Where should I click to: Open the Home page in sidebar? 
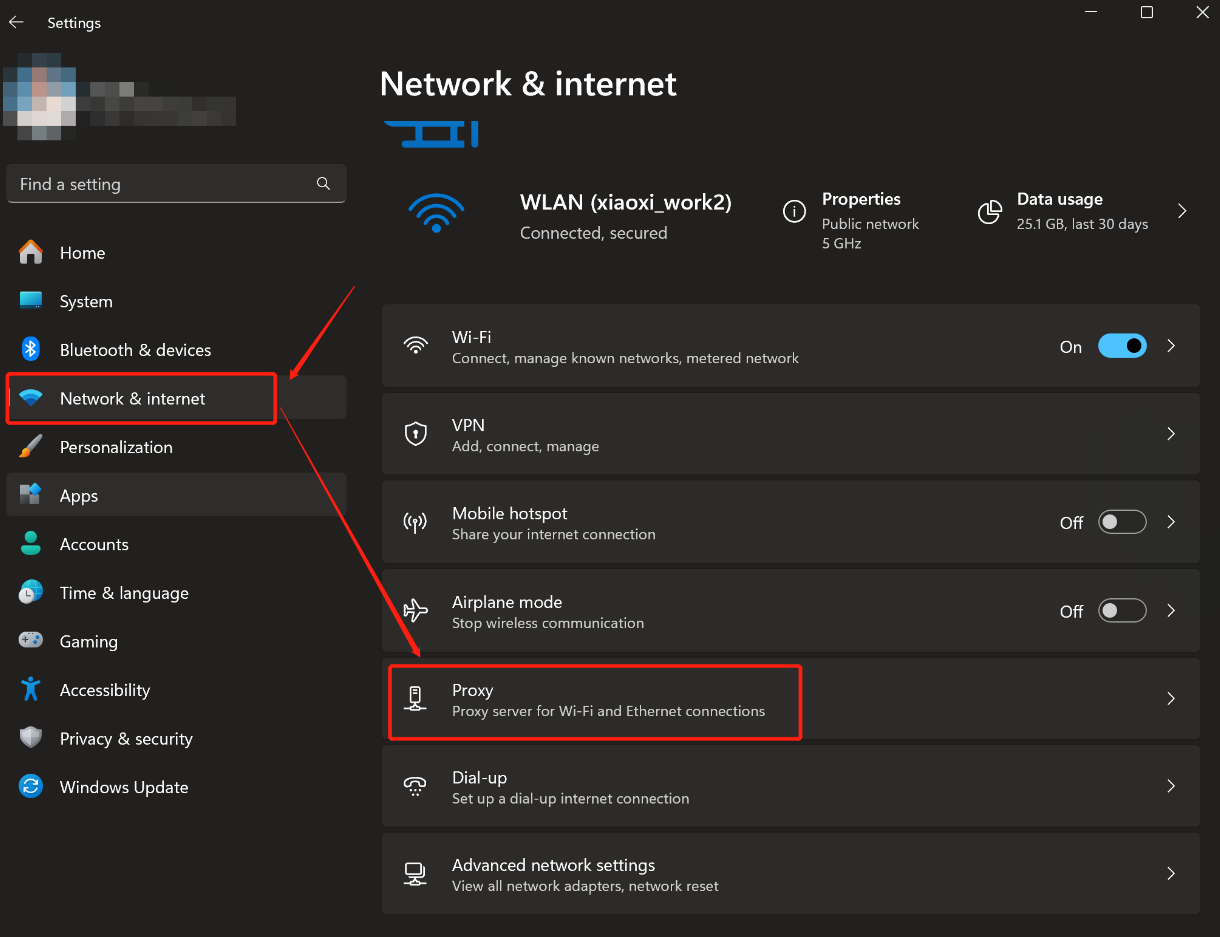(x=82, y=253)
